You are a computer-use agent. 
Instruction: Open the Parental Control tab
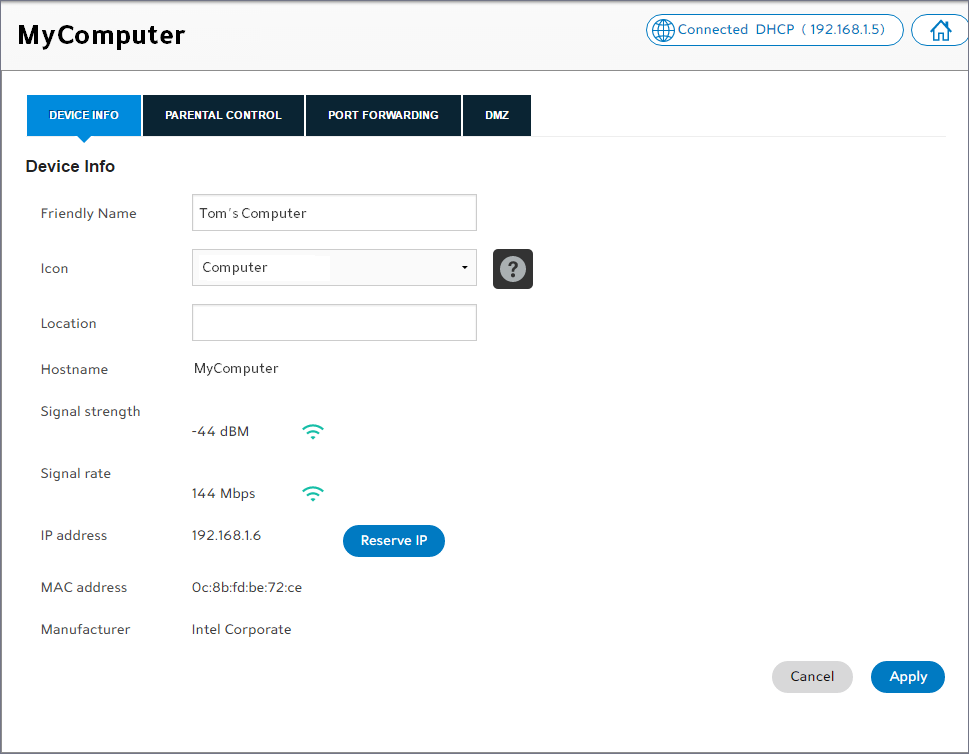tap(223, 115)
